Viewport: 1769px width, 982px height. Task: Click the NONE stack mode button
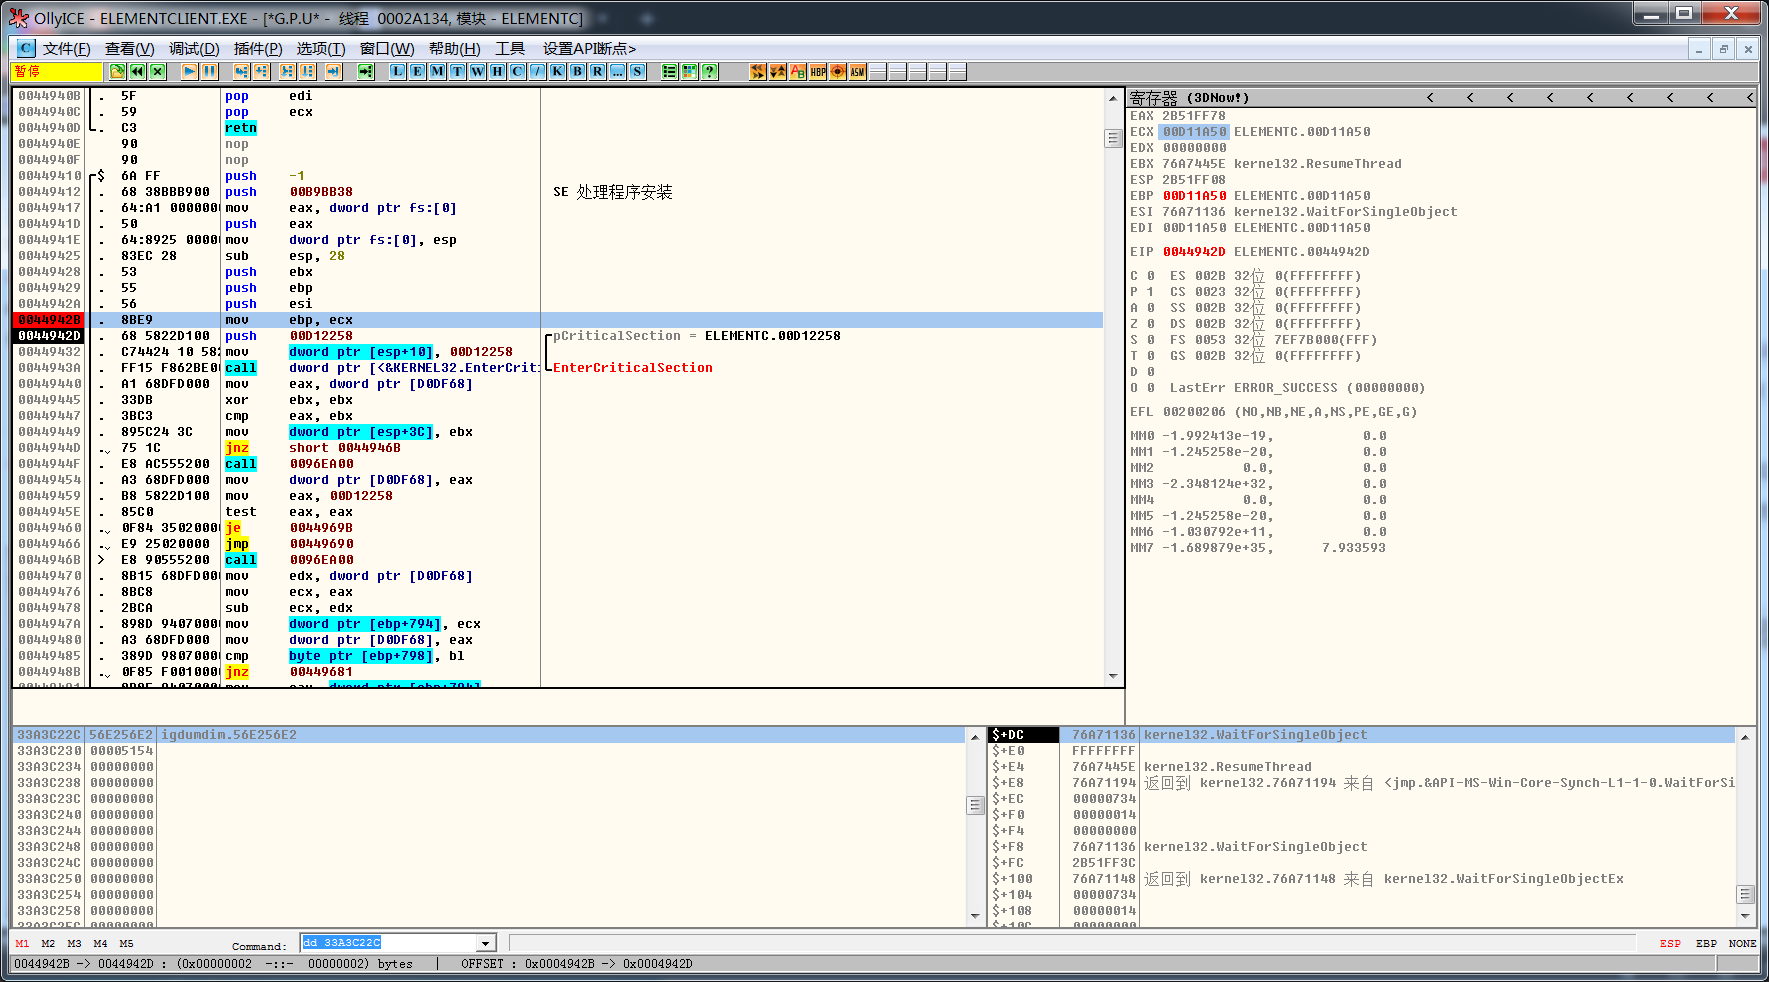(1742, 944)
